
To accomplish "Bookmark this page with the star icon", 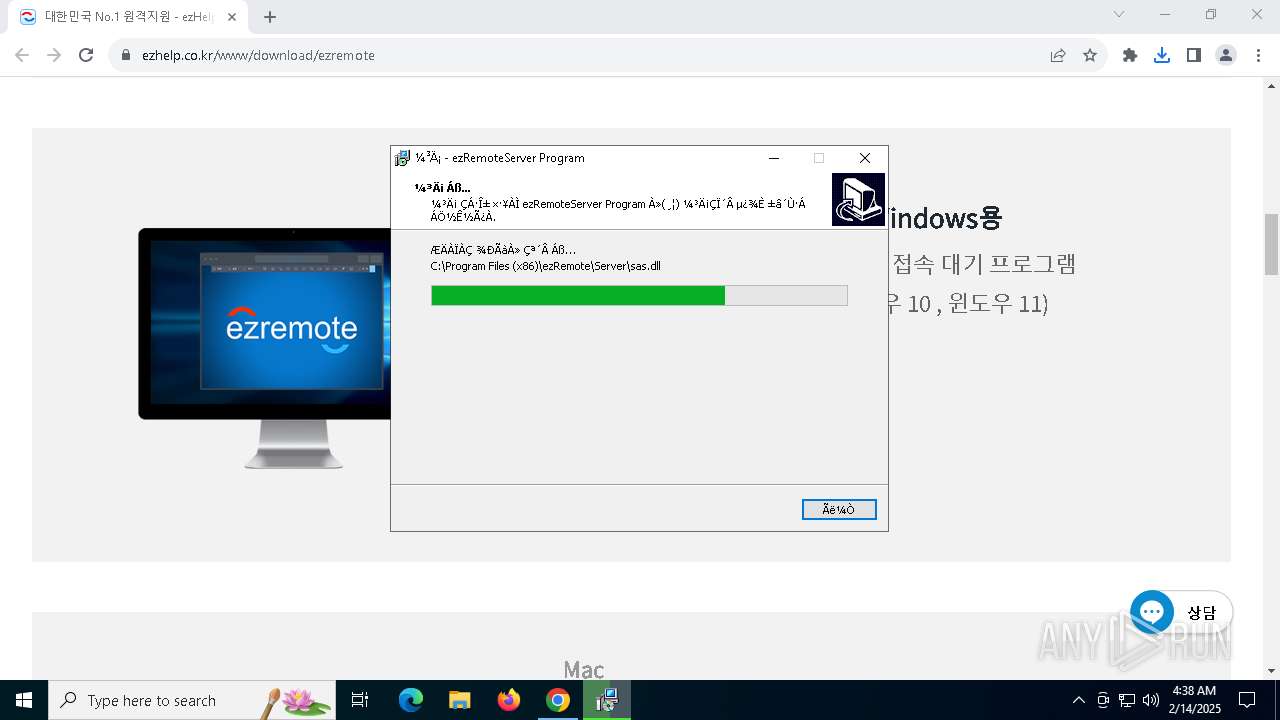I will click(1090, 55).
